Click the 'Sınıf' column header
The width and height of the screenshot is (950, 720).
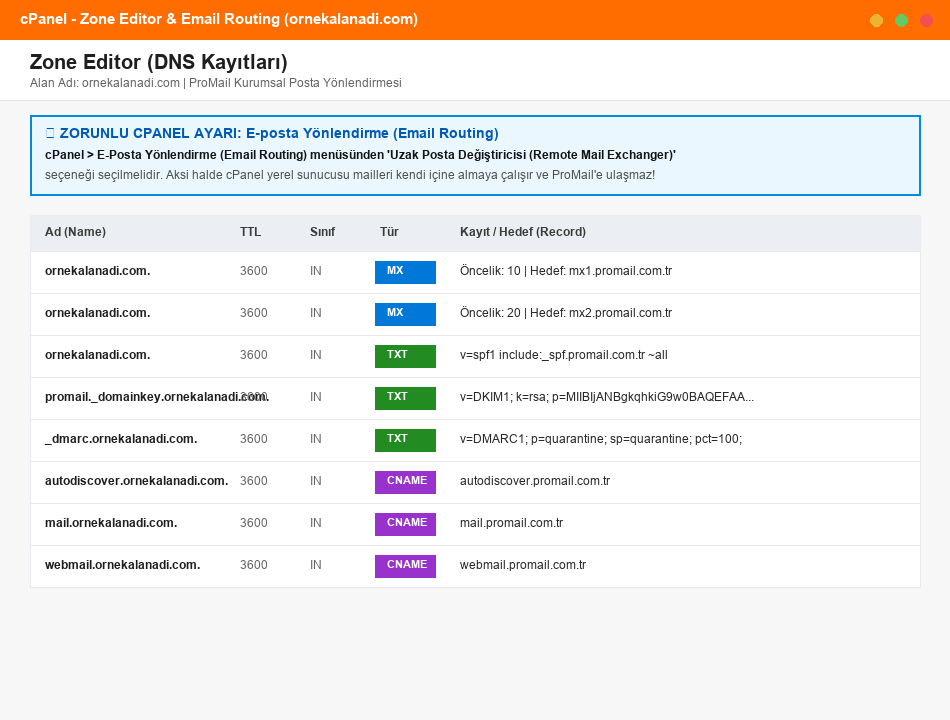coord(322,232)
